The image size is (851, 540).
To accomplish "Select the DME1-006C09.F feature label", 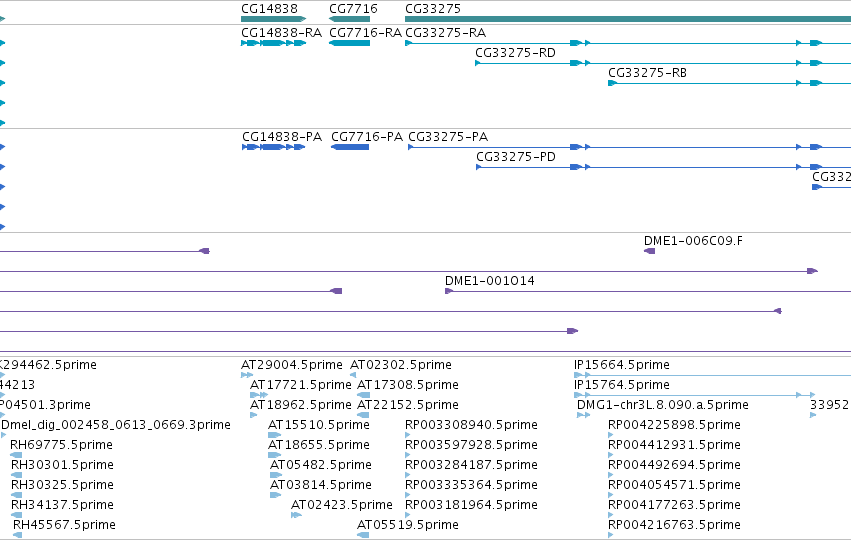I will [x=693, y=241].
